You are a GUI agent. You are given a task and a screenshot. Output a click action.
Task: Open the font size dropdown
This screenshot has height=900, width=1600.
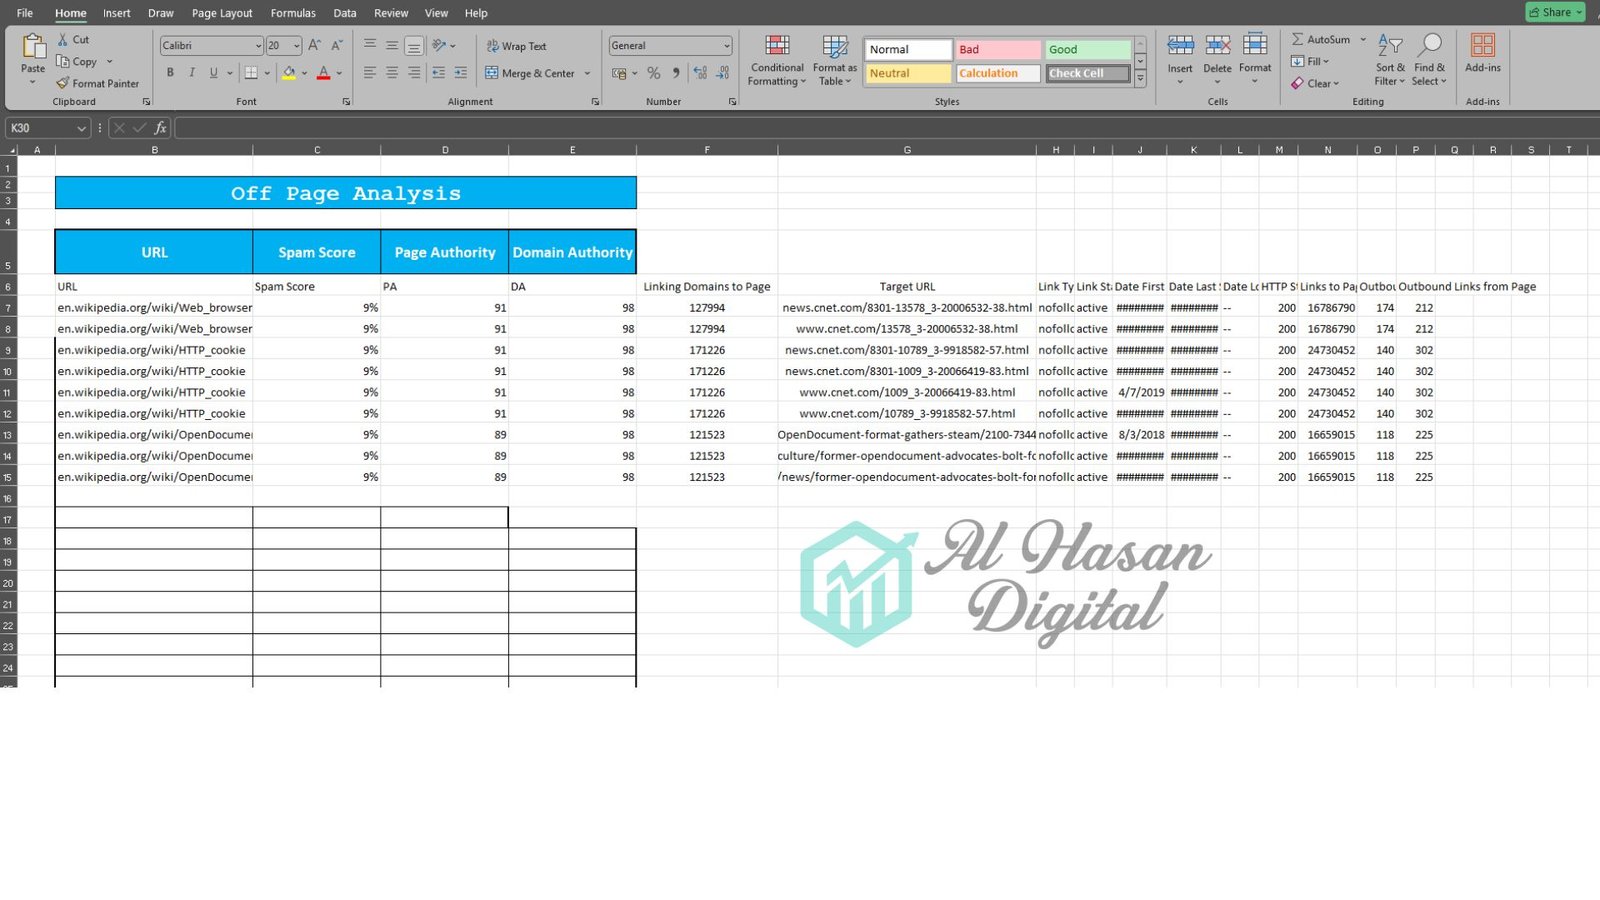296,46
